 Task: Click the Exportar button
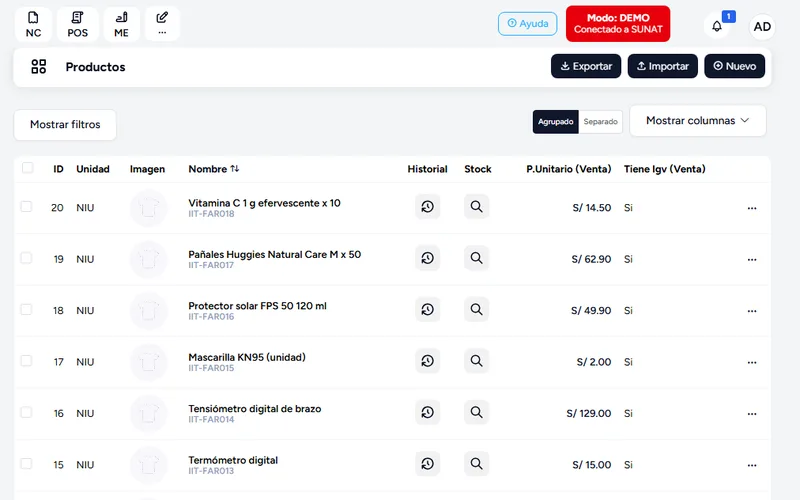pos(586,66)
